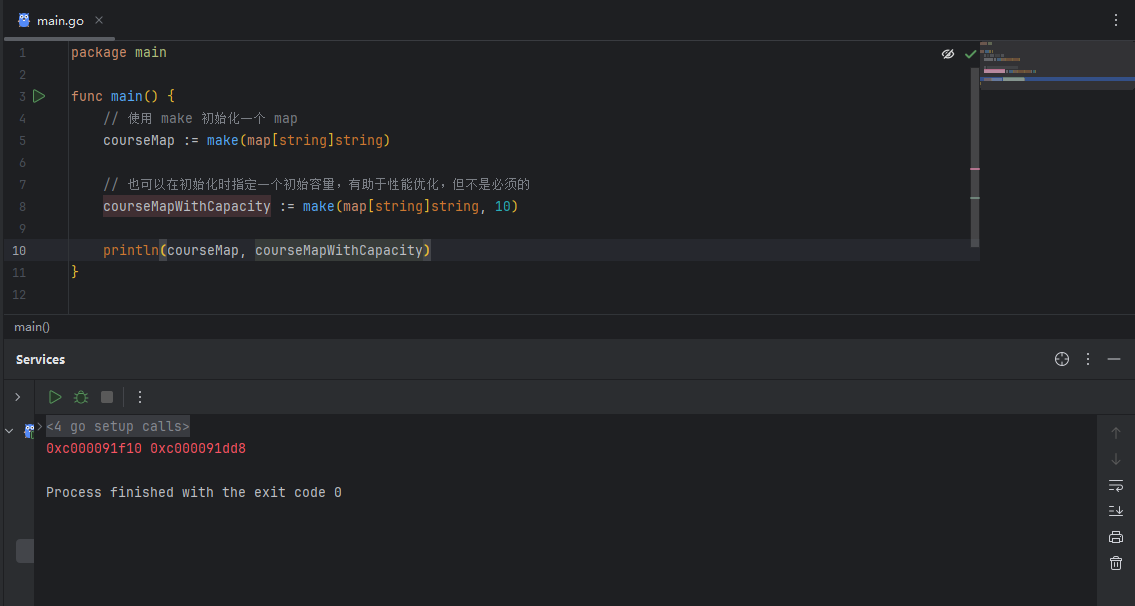Open more options in Services header
This screenshot has height=606, width=1135.
[x=1088, y=359]
